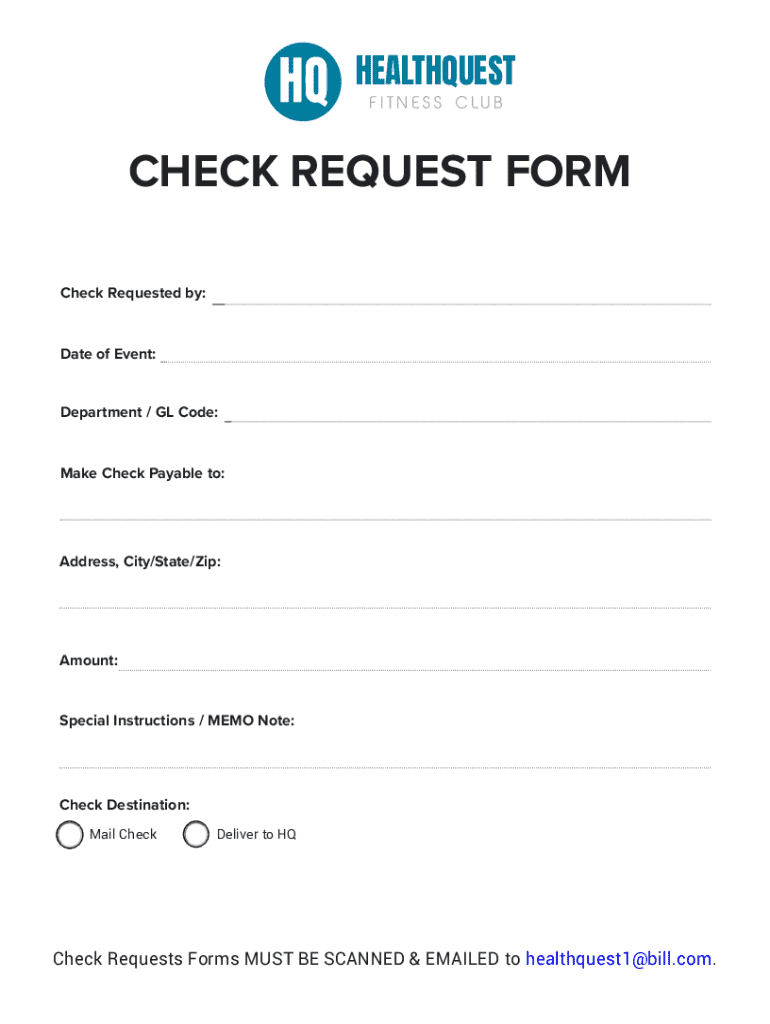
Task: Click the line under Make Check Payable to
Action: 385,515
